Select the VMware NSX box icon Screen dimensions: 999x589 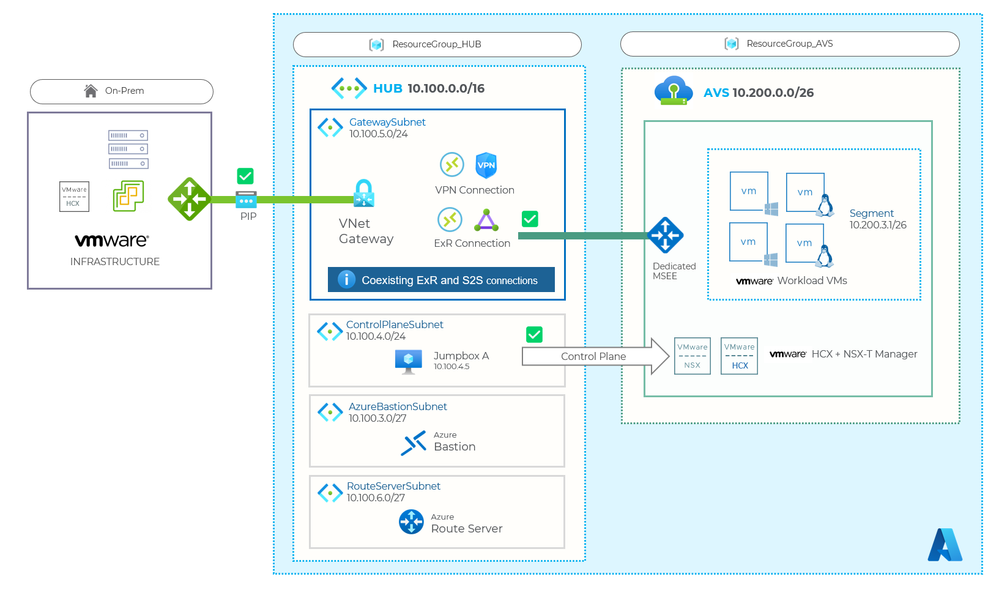[x=693, y=356]
